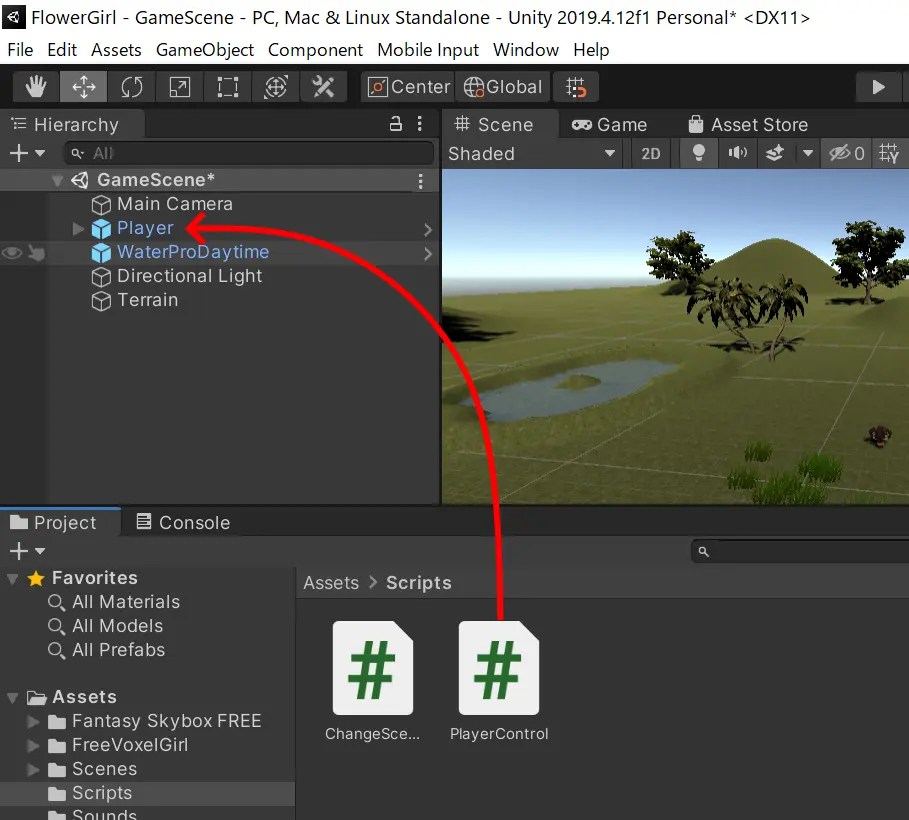
Task: Open Asset Store tab
Action: pyautogui.click(x=748, y=125)
